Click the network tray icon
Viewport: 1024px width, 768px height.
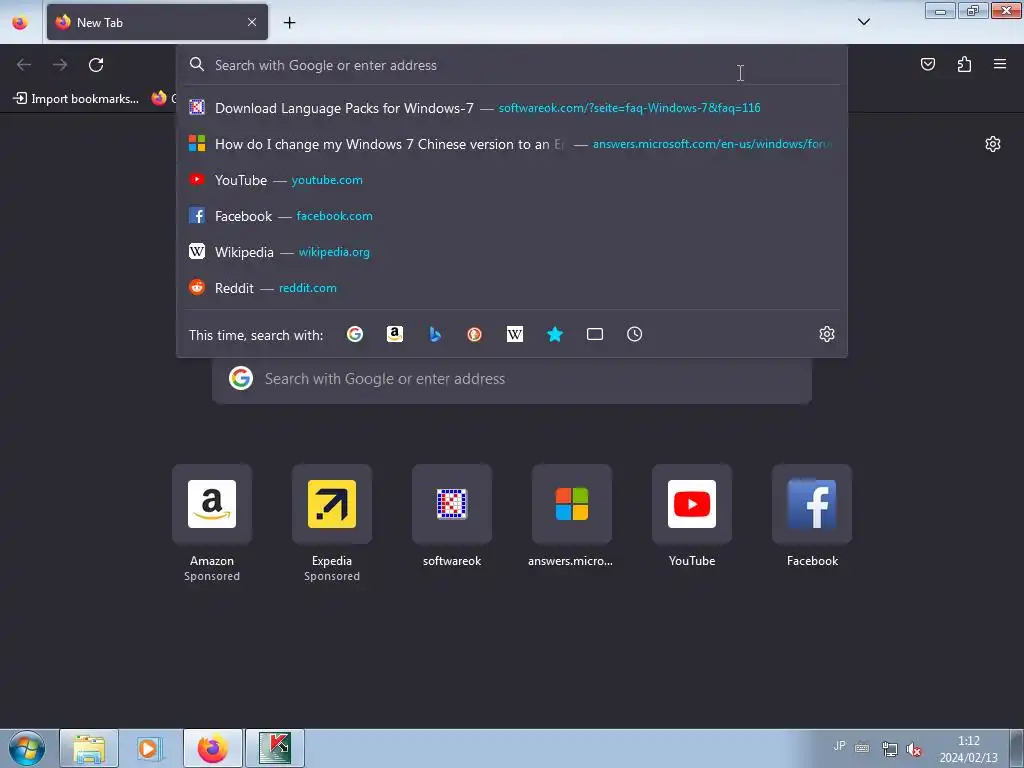[x=889, y=749]
